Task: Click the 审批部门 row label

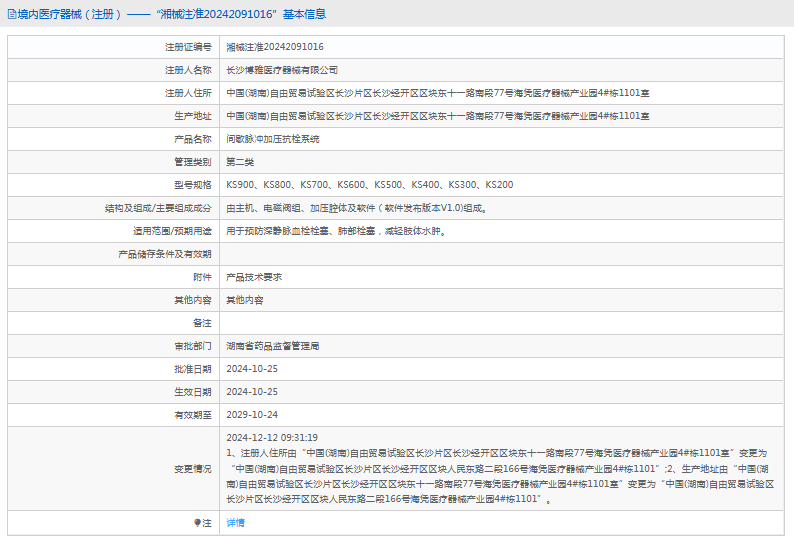Action: (193, 346)
